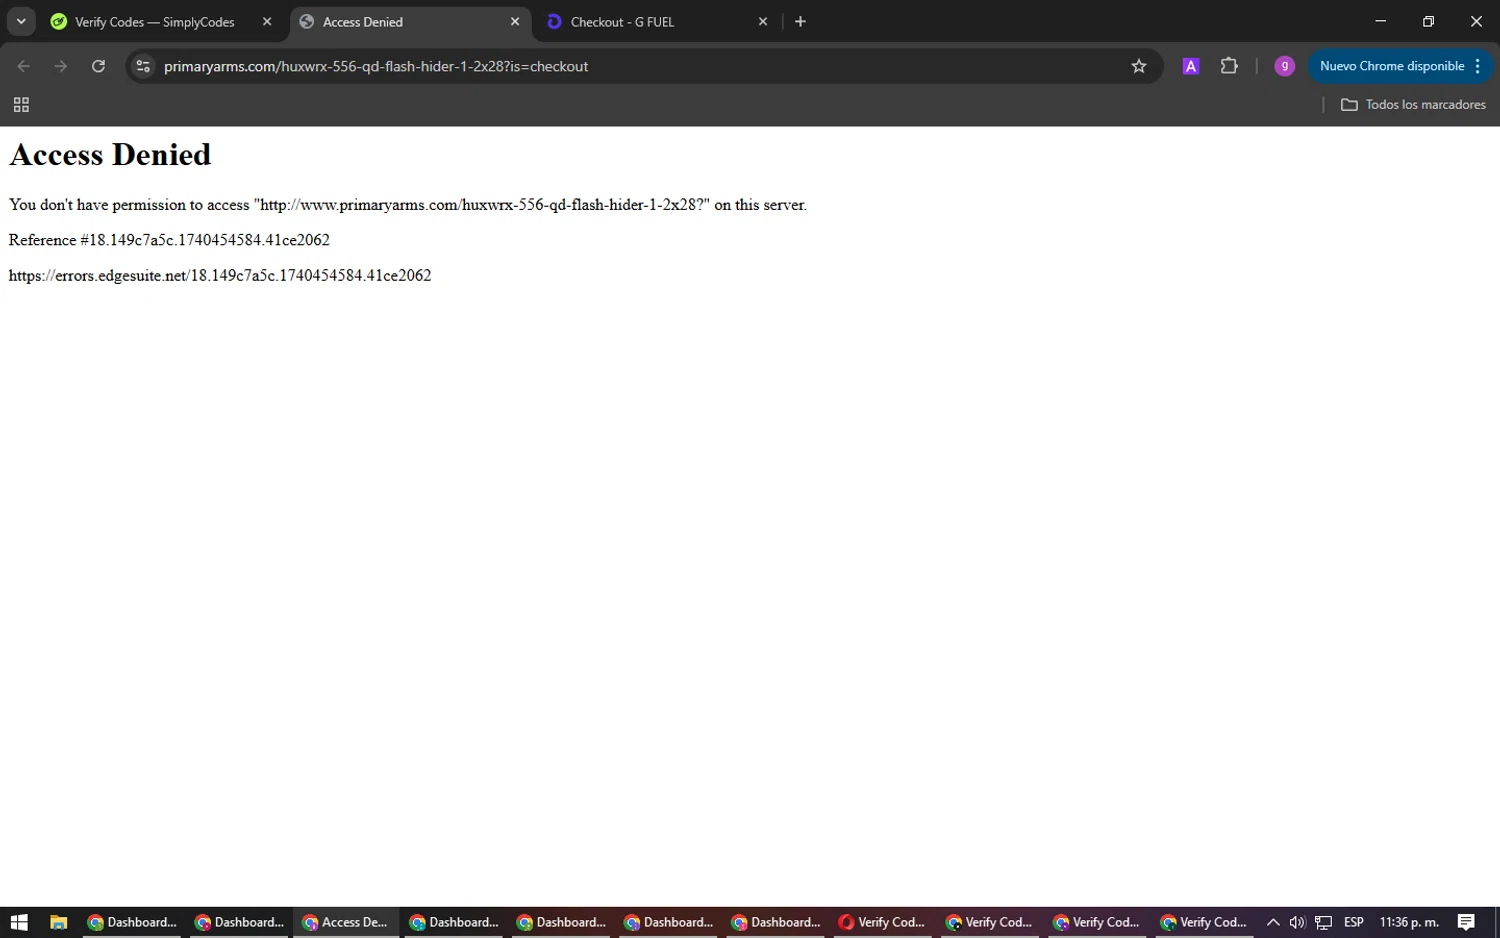
Task: Switch to the Verify Codes — SimplyCodes tab
Action: coord(155,22)
